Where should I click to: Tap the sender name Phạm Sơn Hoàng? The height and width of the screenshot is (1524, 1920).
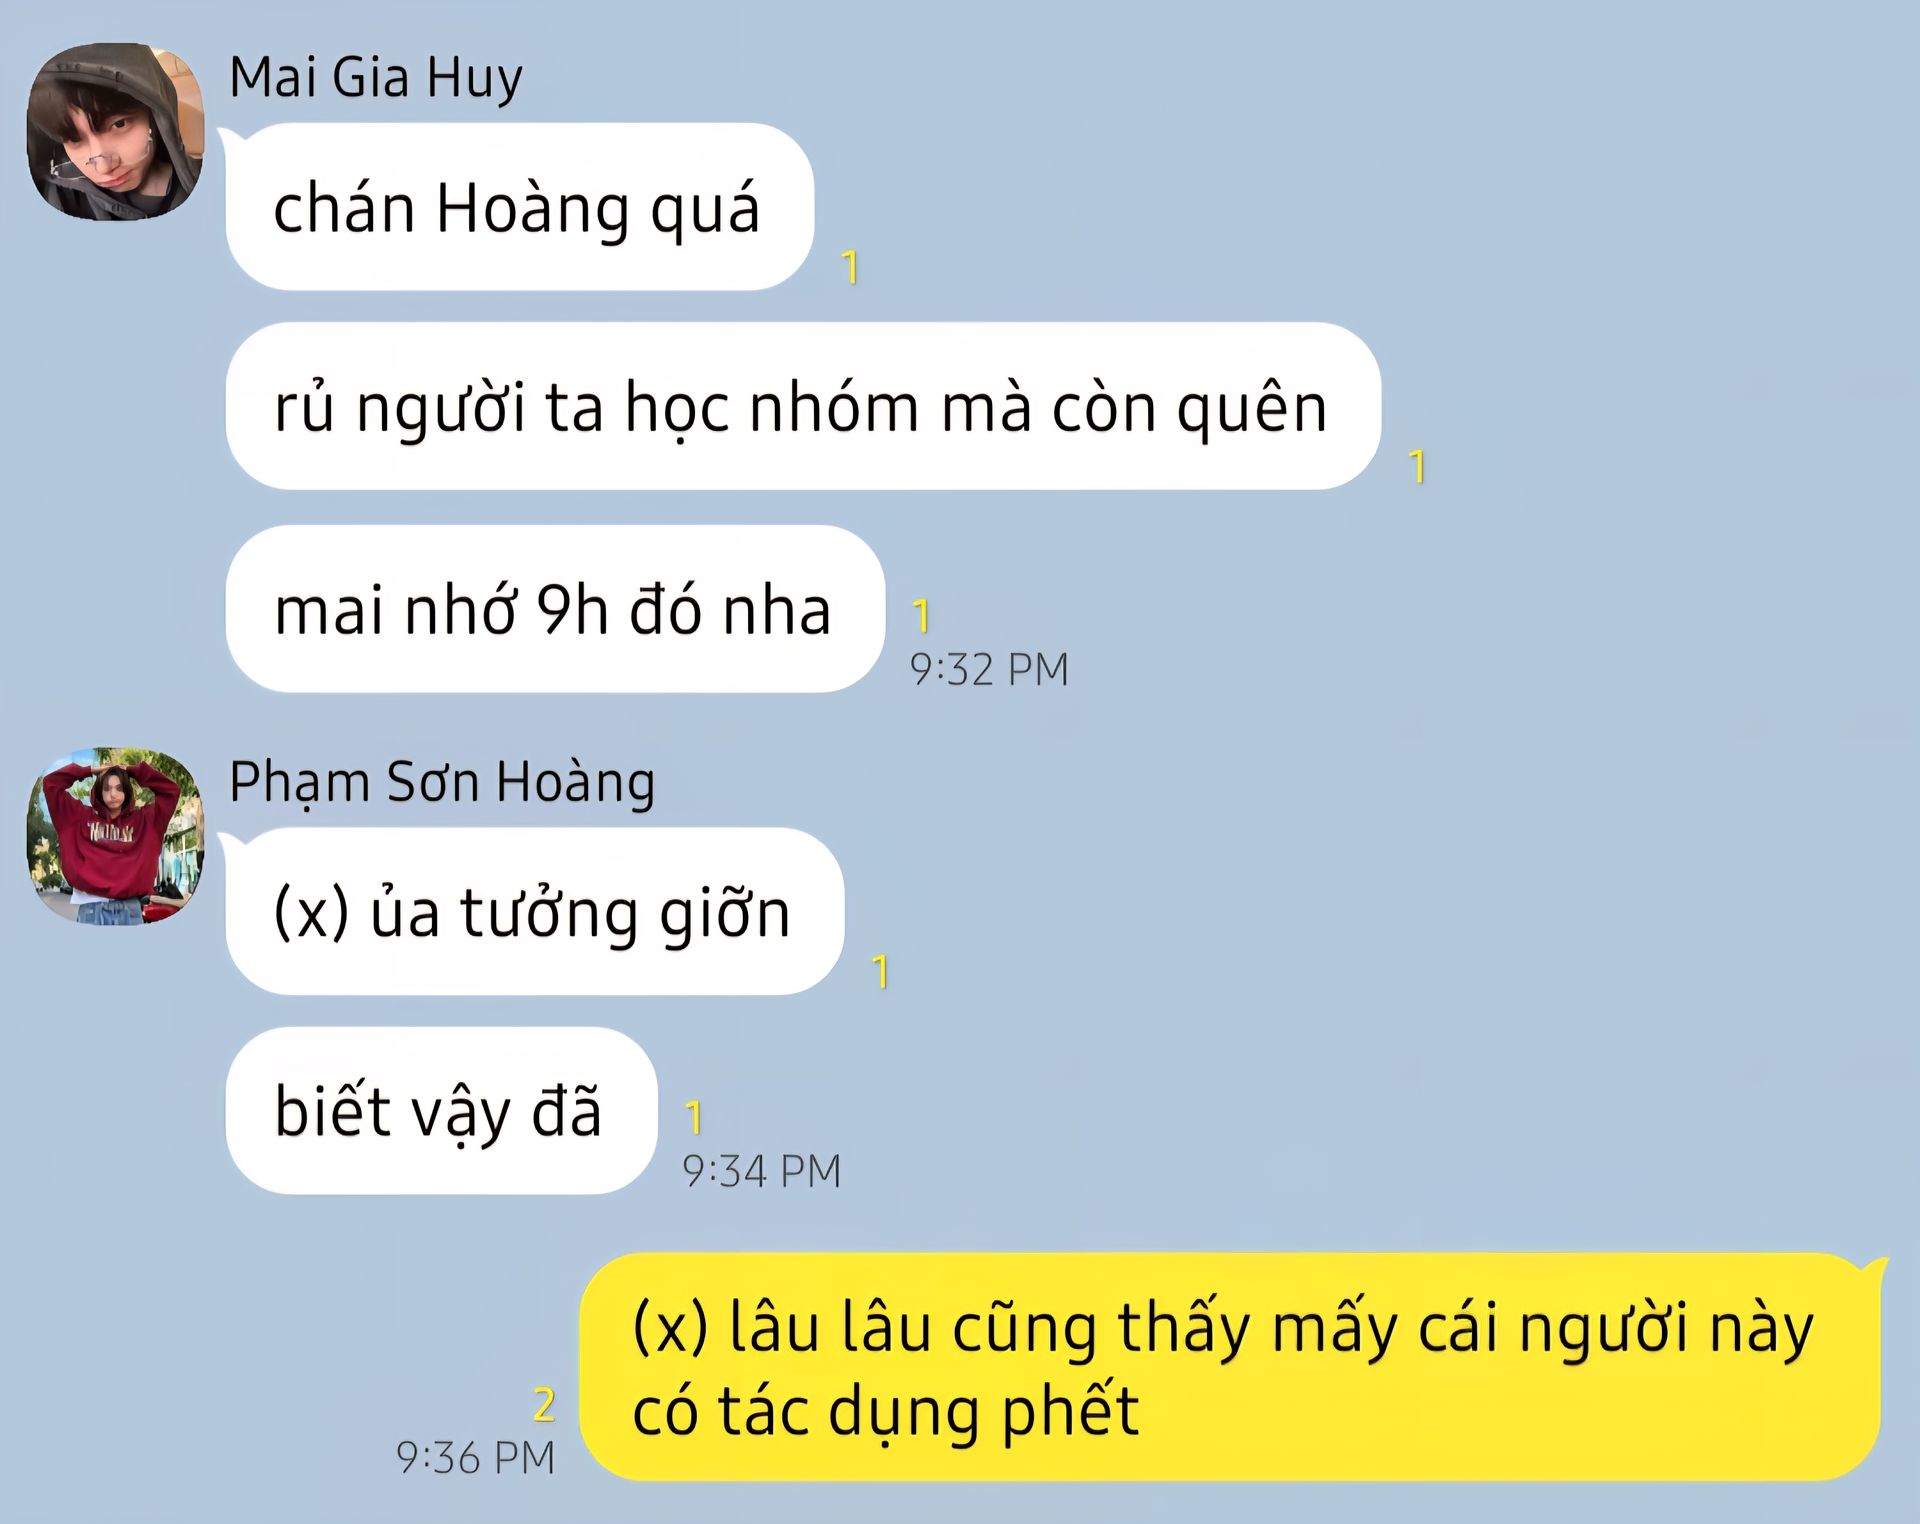(442, 782)
